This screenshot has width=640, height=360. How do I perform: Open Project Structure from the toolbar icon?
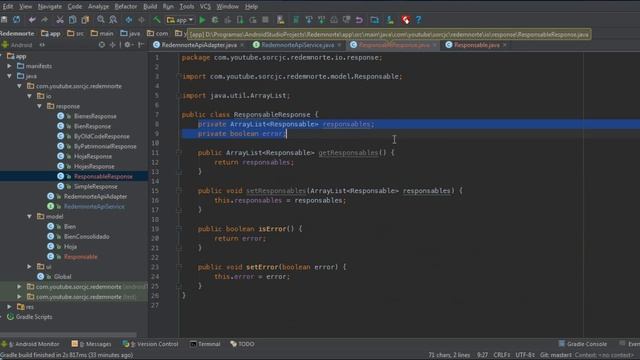(x=374, y=20)
